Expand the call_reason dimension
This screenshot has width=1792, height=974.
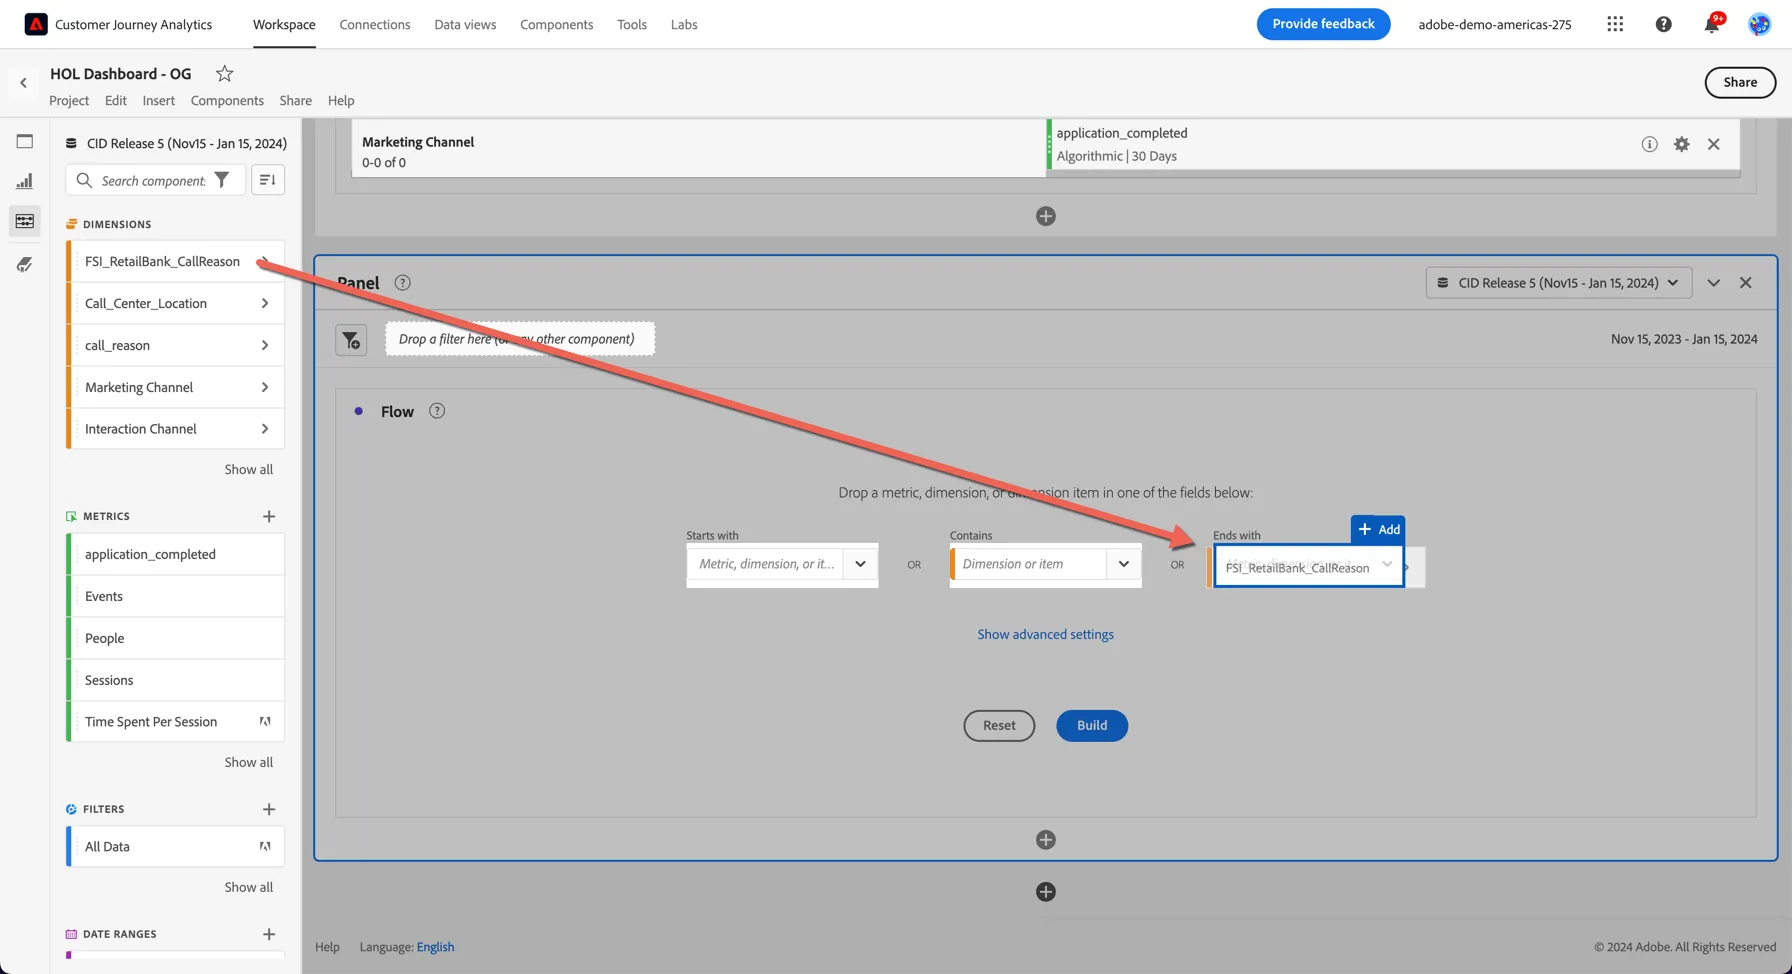[265, 345]
